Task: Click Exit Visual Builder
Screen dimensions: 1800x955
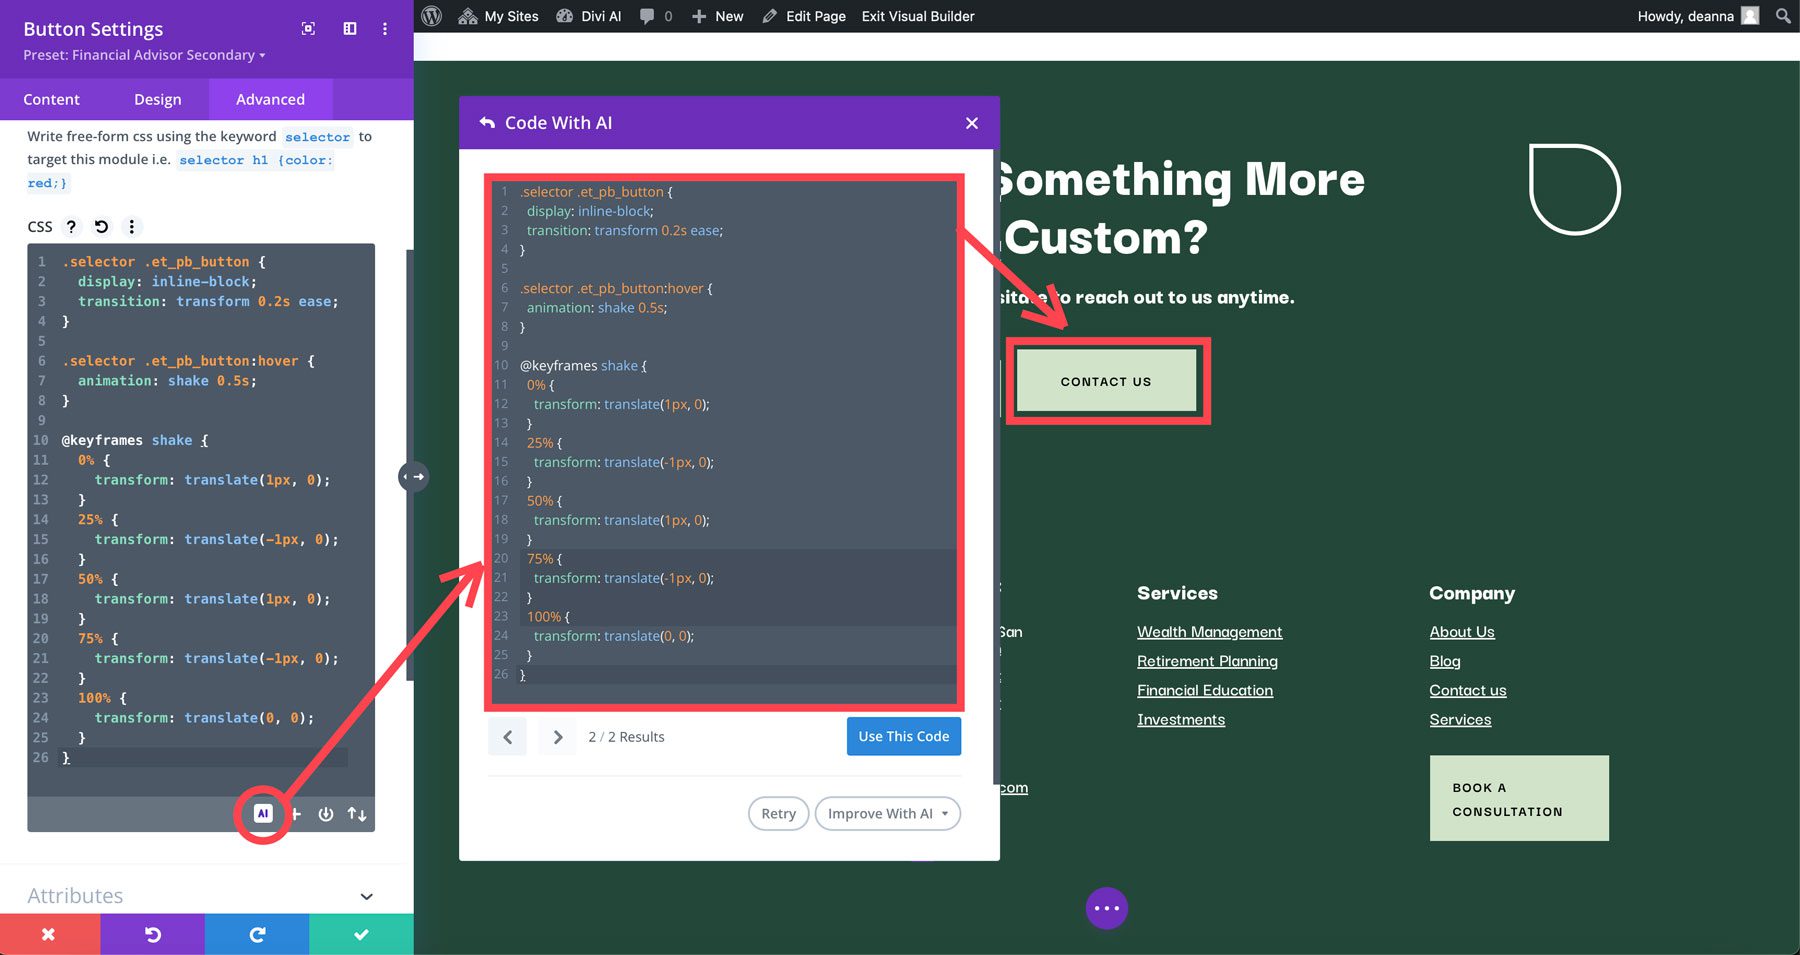Action: click(x=918, y=16)
